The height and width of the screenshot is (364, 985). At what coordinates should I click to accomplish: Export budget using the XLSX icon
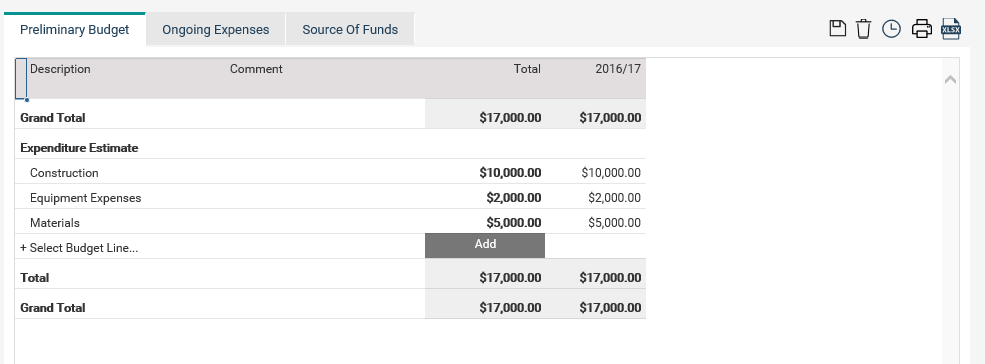click(x=950, y=29)
